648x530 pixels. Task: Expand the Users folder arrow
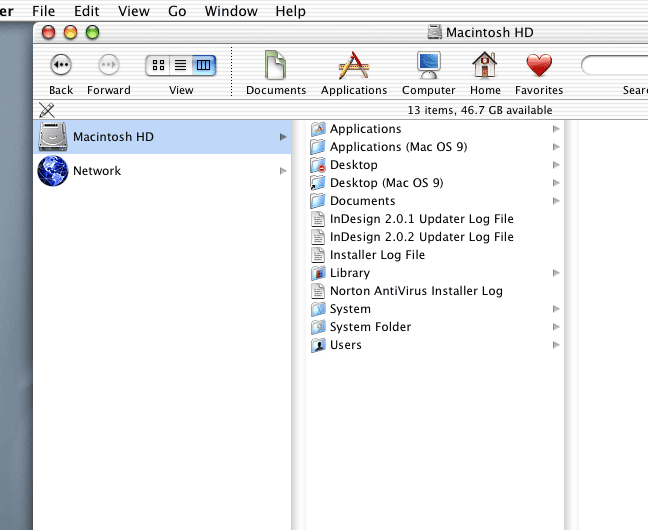556,345
